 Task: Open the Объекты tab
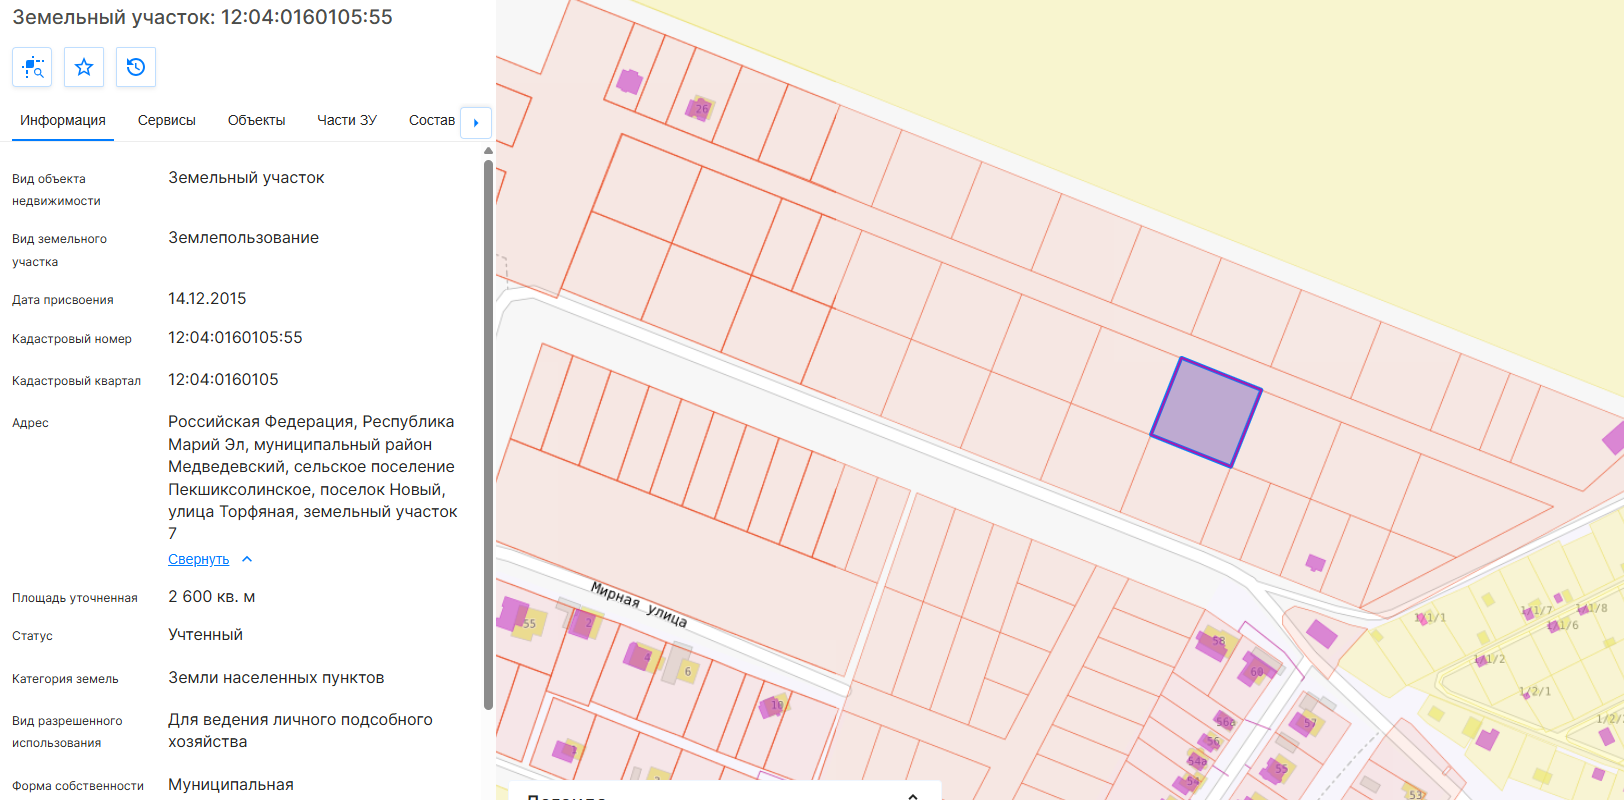click(256, 120)
